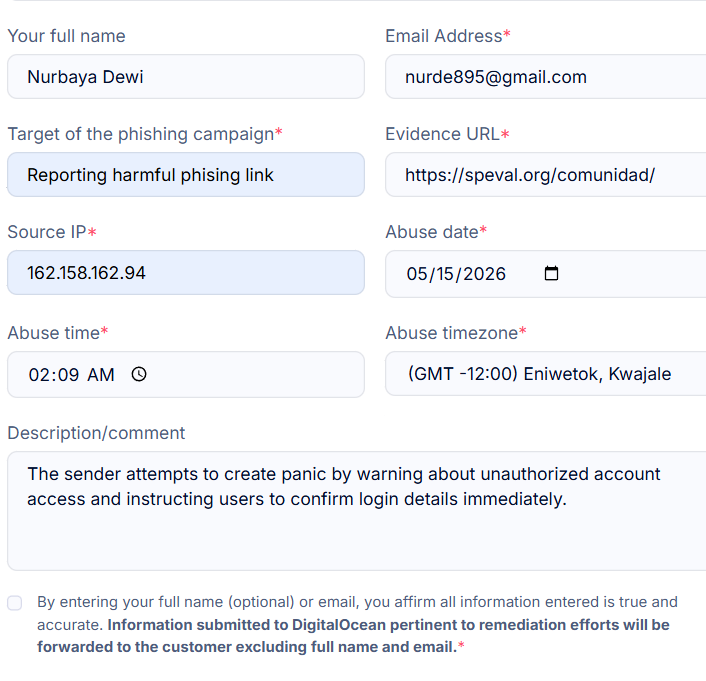Select the AM period in Abuse time
Viewport: 706px width, 681px height.
[101, 375]
